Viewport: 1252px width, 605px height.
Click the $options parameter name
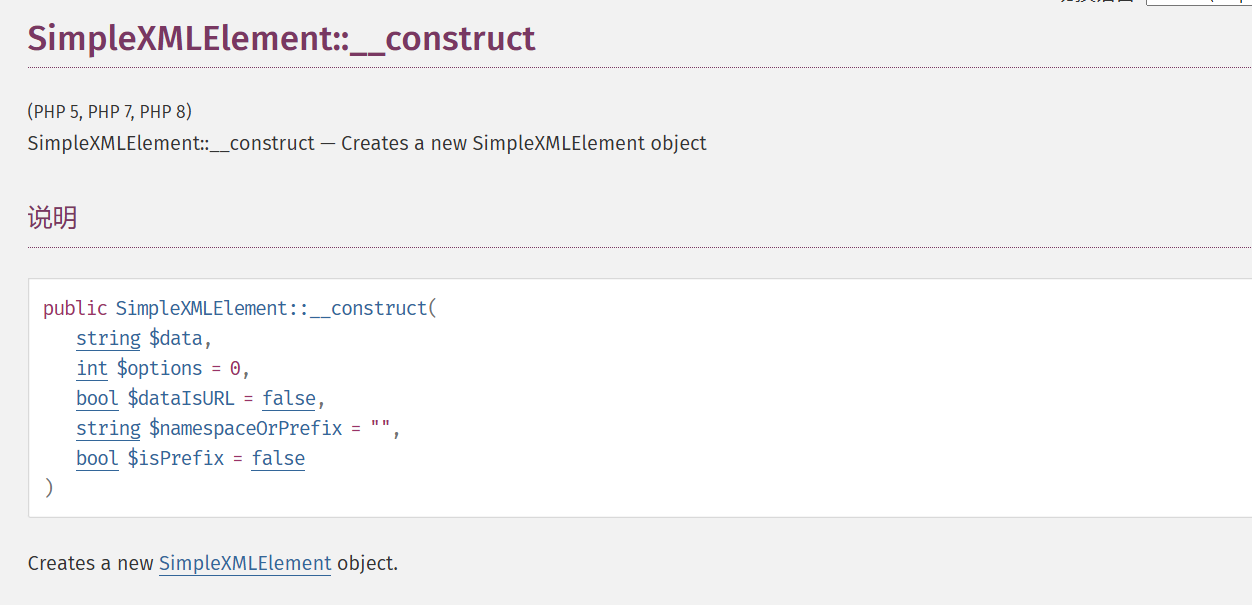point(160,368)
